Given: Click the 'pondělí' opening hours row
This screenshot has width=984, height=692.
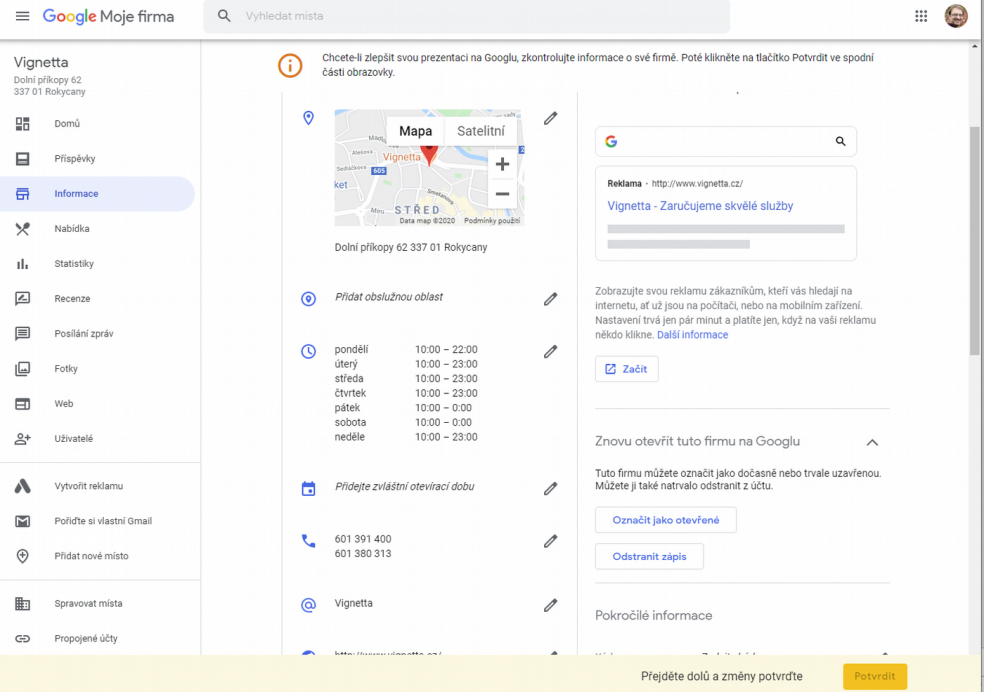Looking at the screenshot, I should coord(406,349).
